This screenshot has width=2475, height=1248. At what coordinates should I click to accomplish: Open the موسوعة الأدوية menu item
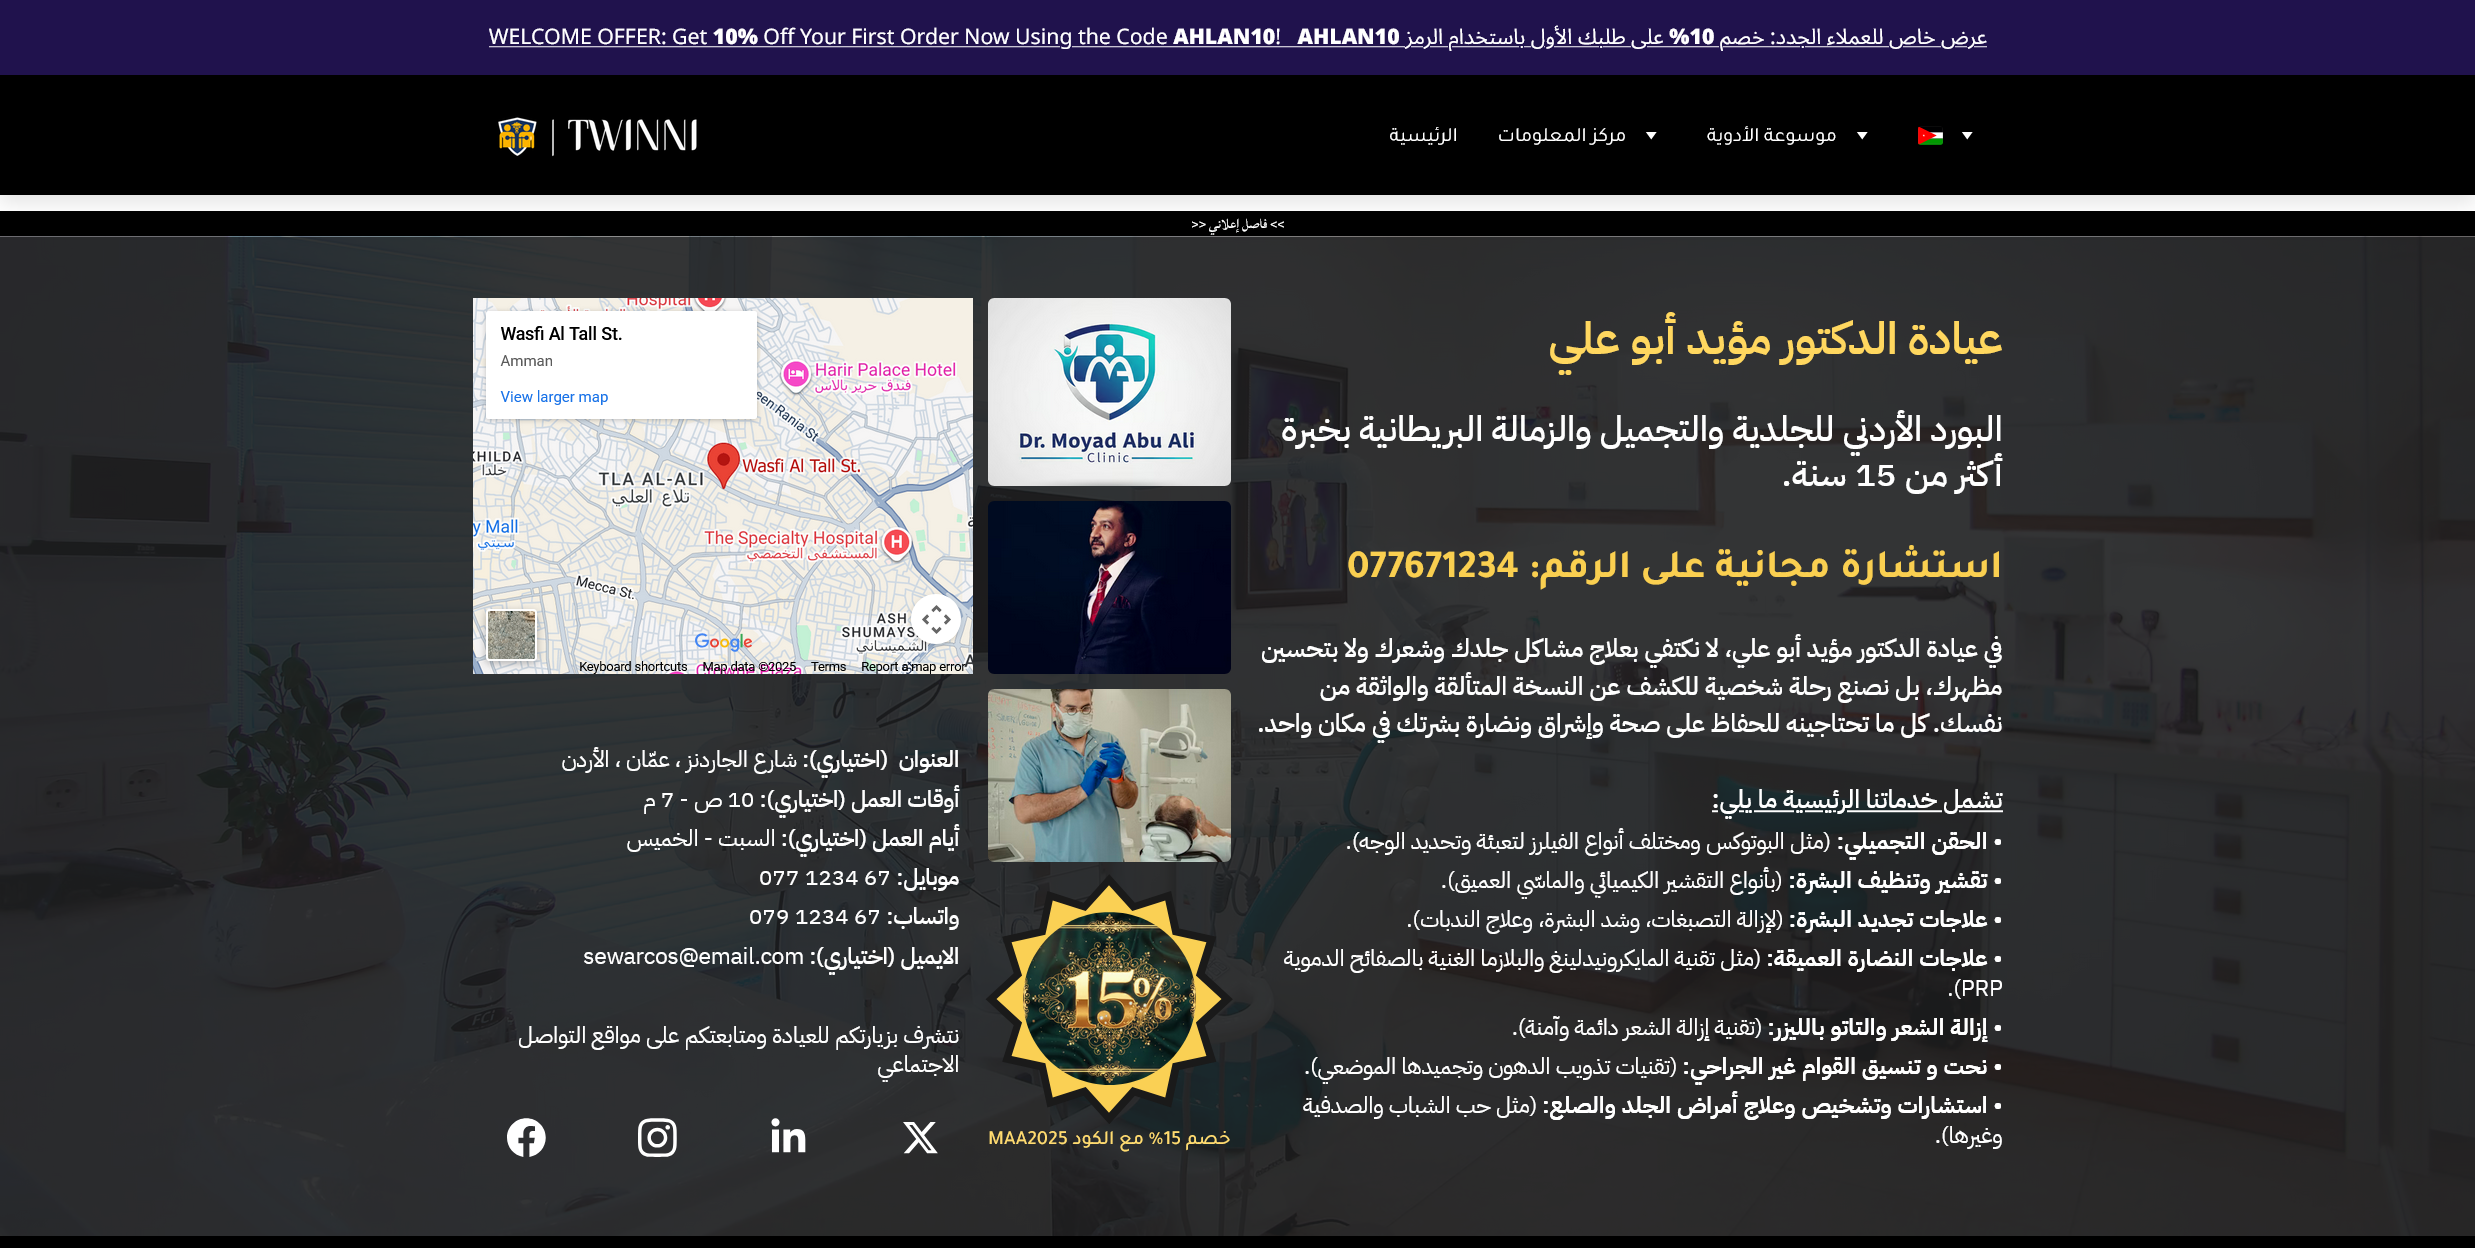(1770, 135)
